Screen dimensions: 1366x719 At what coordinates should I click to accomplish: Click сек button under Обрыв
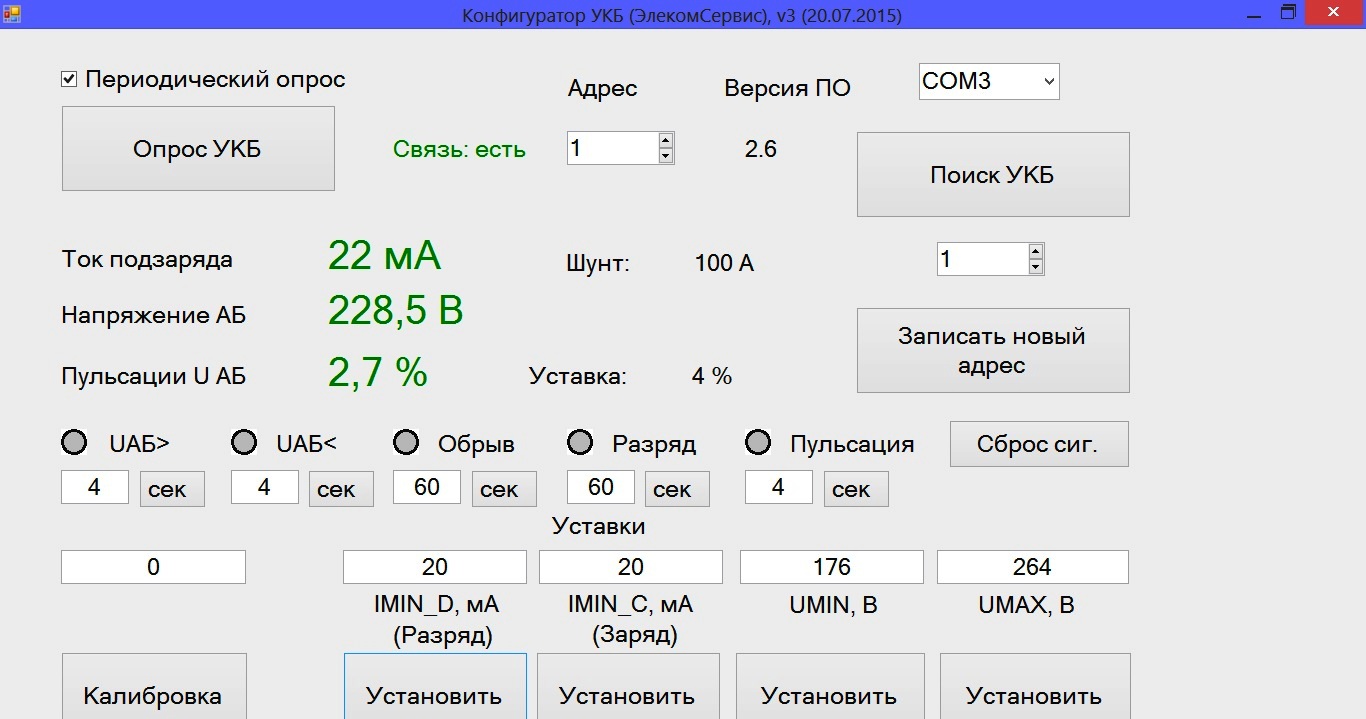(x=504, y=489)
